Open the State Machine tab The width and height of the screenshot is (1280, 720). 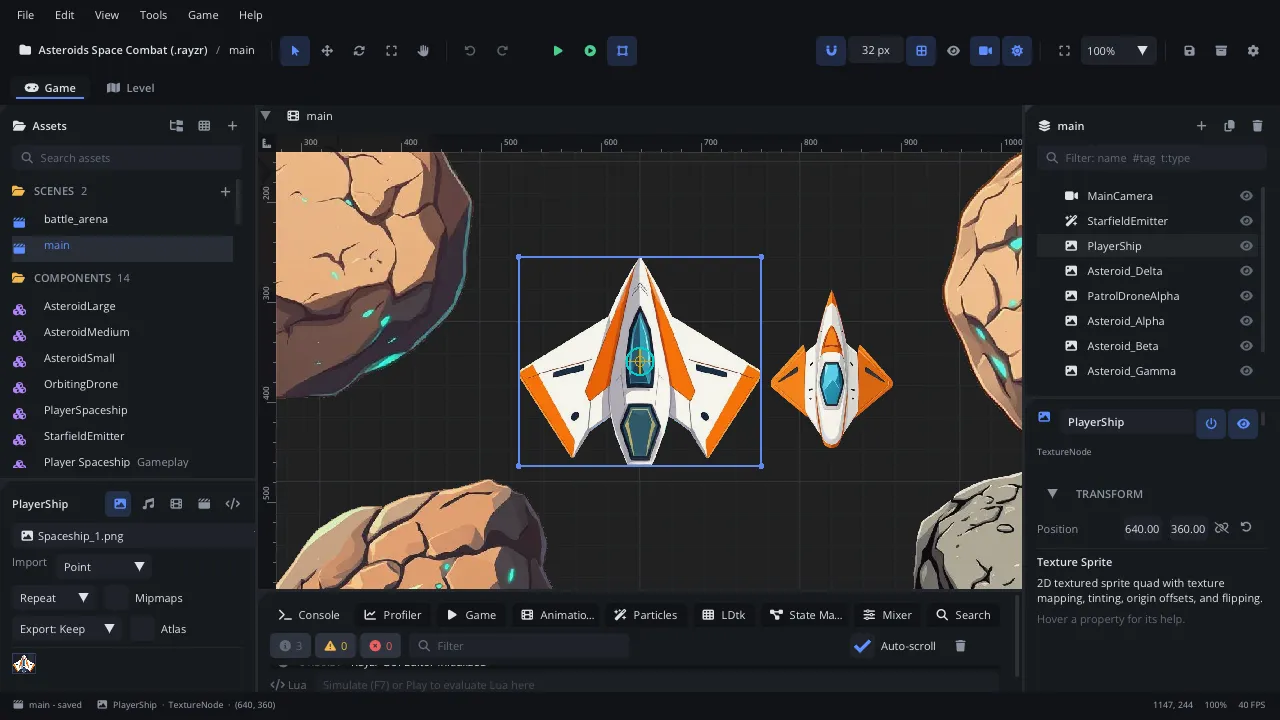[806, 615]
